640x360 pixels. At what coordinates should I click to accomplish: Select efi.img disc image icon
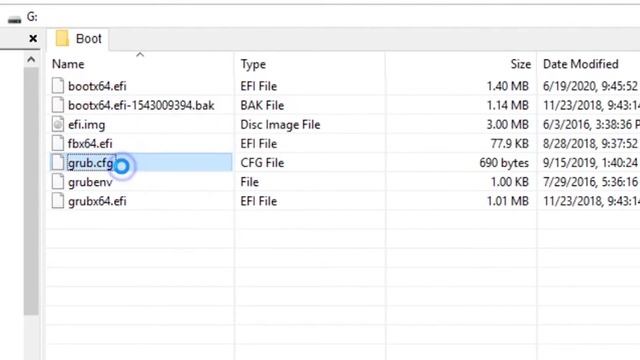(58, 124)
